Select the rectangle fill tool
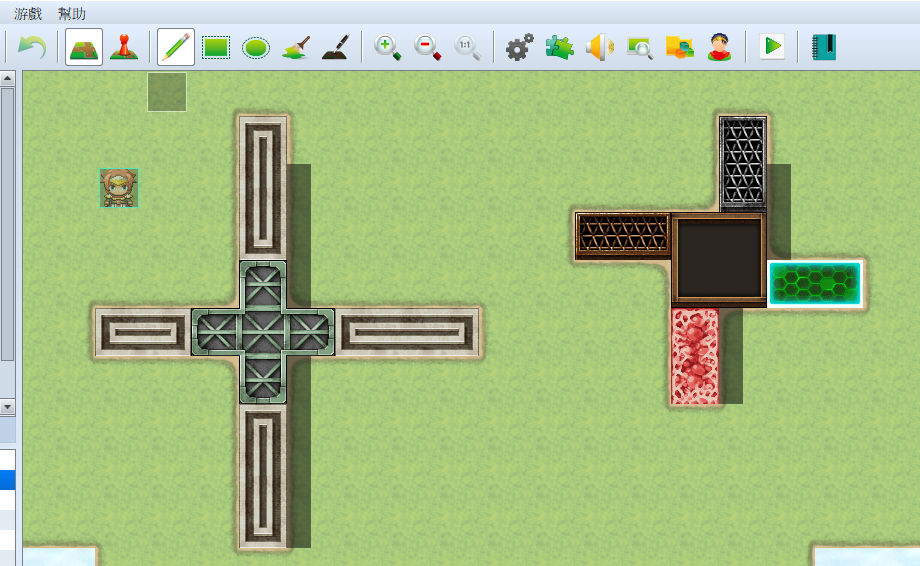This screenshot has width=920, height=566. 216,47
